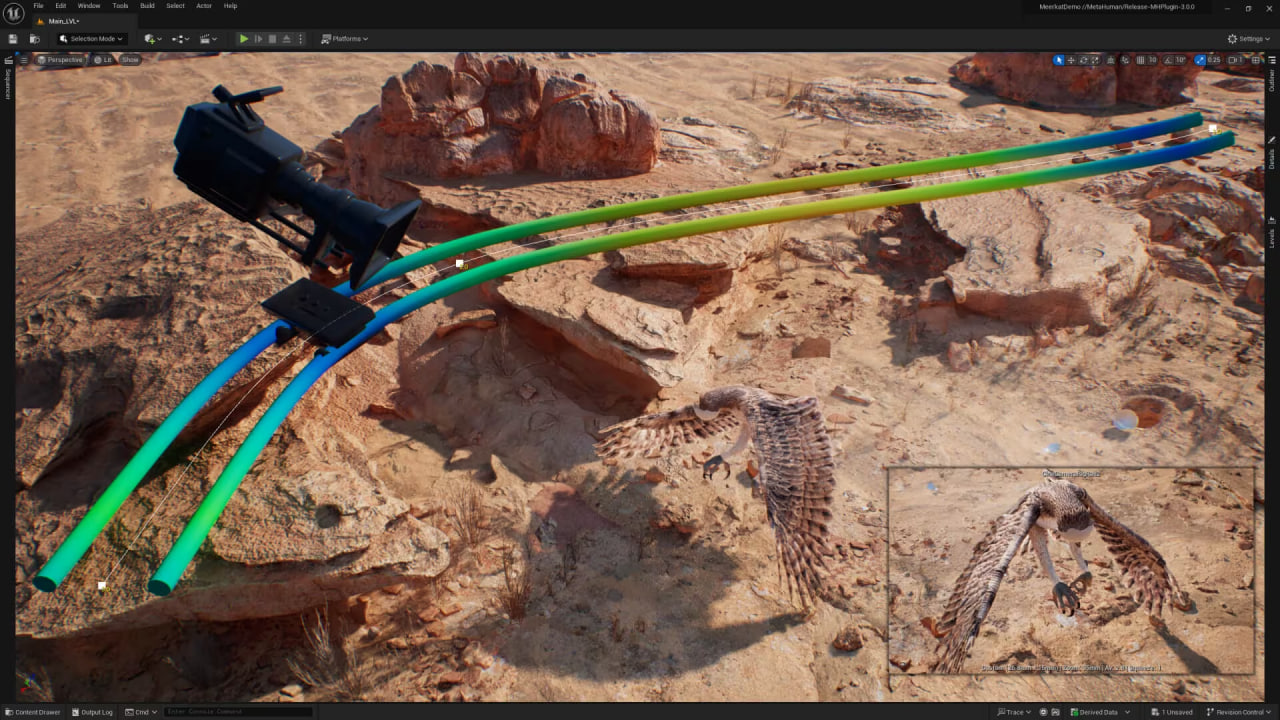The width and height of the screenshot is (1280, 720).
Task: Open the Perspective viewport dropdown
Action: [60, 59]
